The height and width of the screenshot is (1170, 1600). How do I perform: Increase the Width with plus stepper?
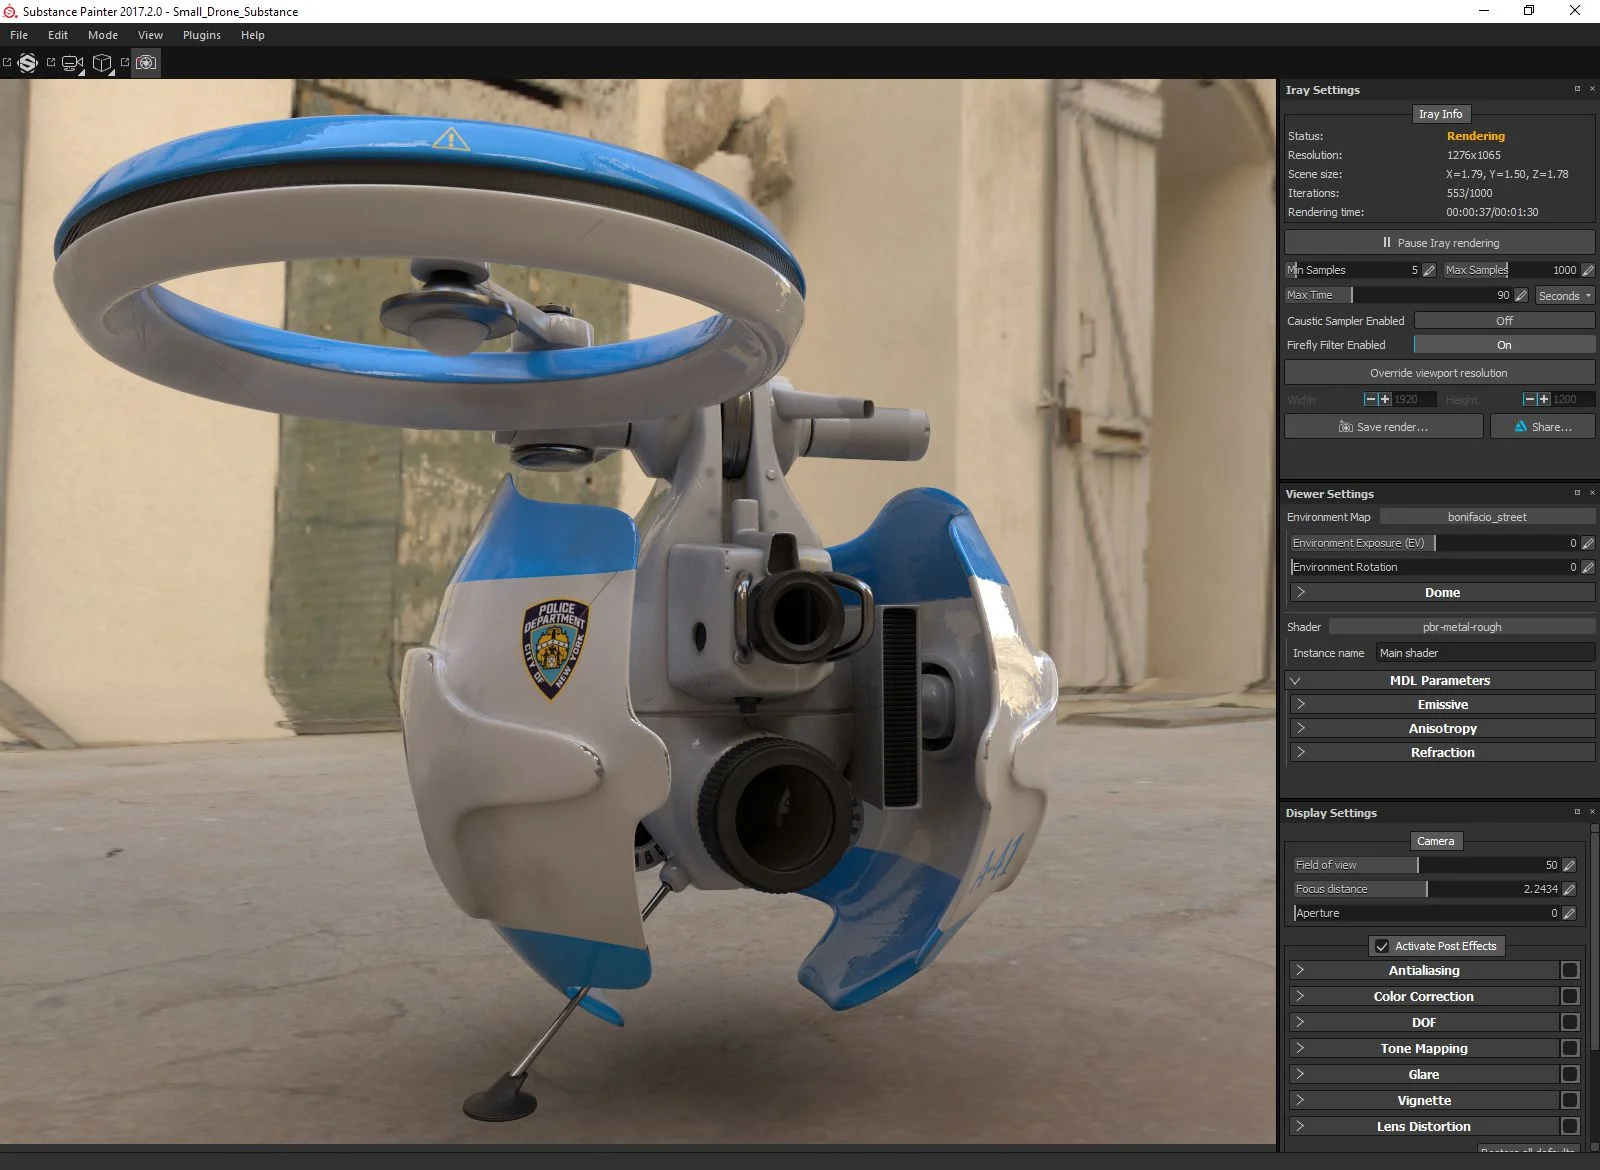click(1385, 399)
